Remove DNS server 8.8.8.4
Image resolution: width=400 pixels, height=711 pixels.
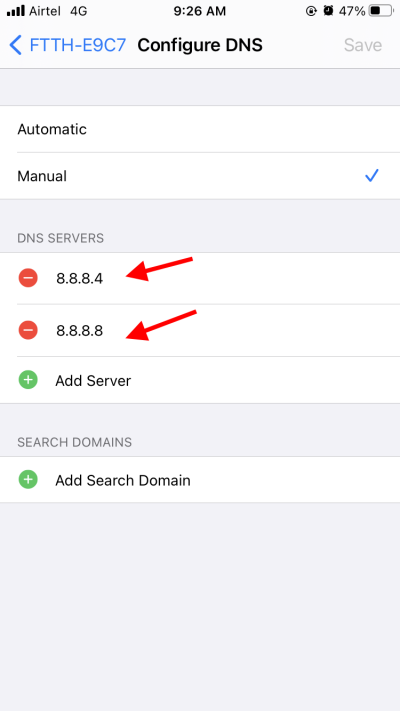[28, 278]
